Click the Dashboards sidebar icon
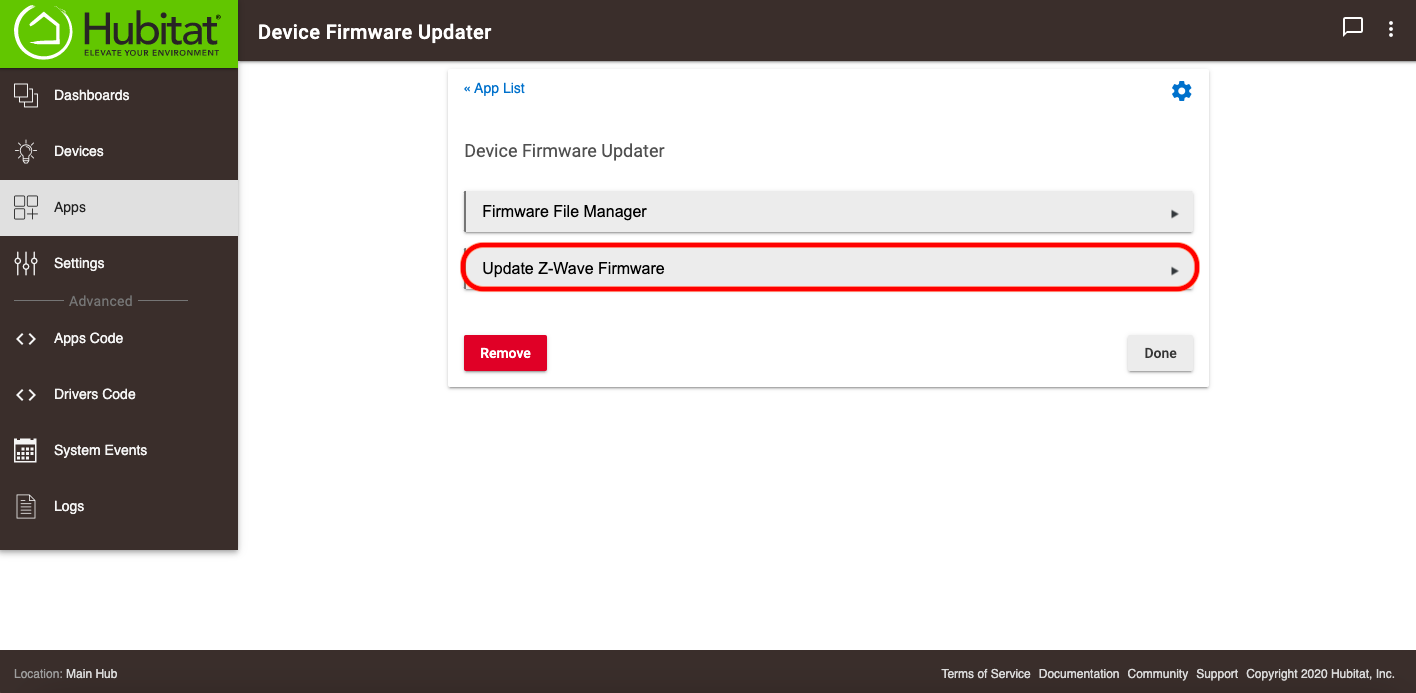This screenshot has height=693, width=1416. [26, 95]
